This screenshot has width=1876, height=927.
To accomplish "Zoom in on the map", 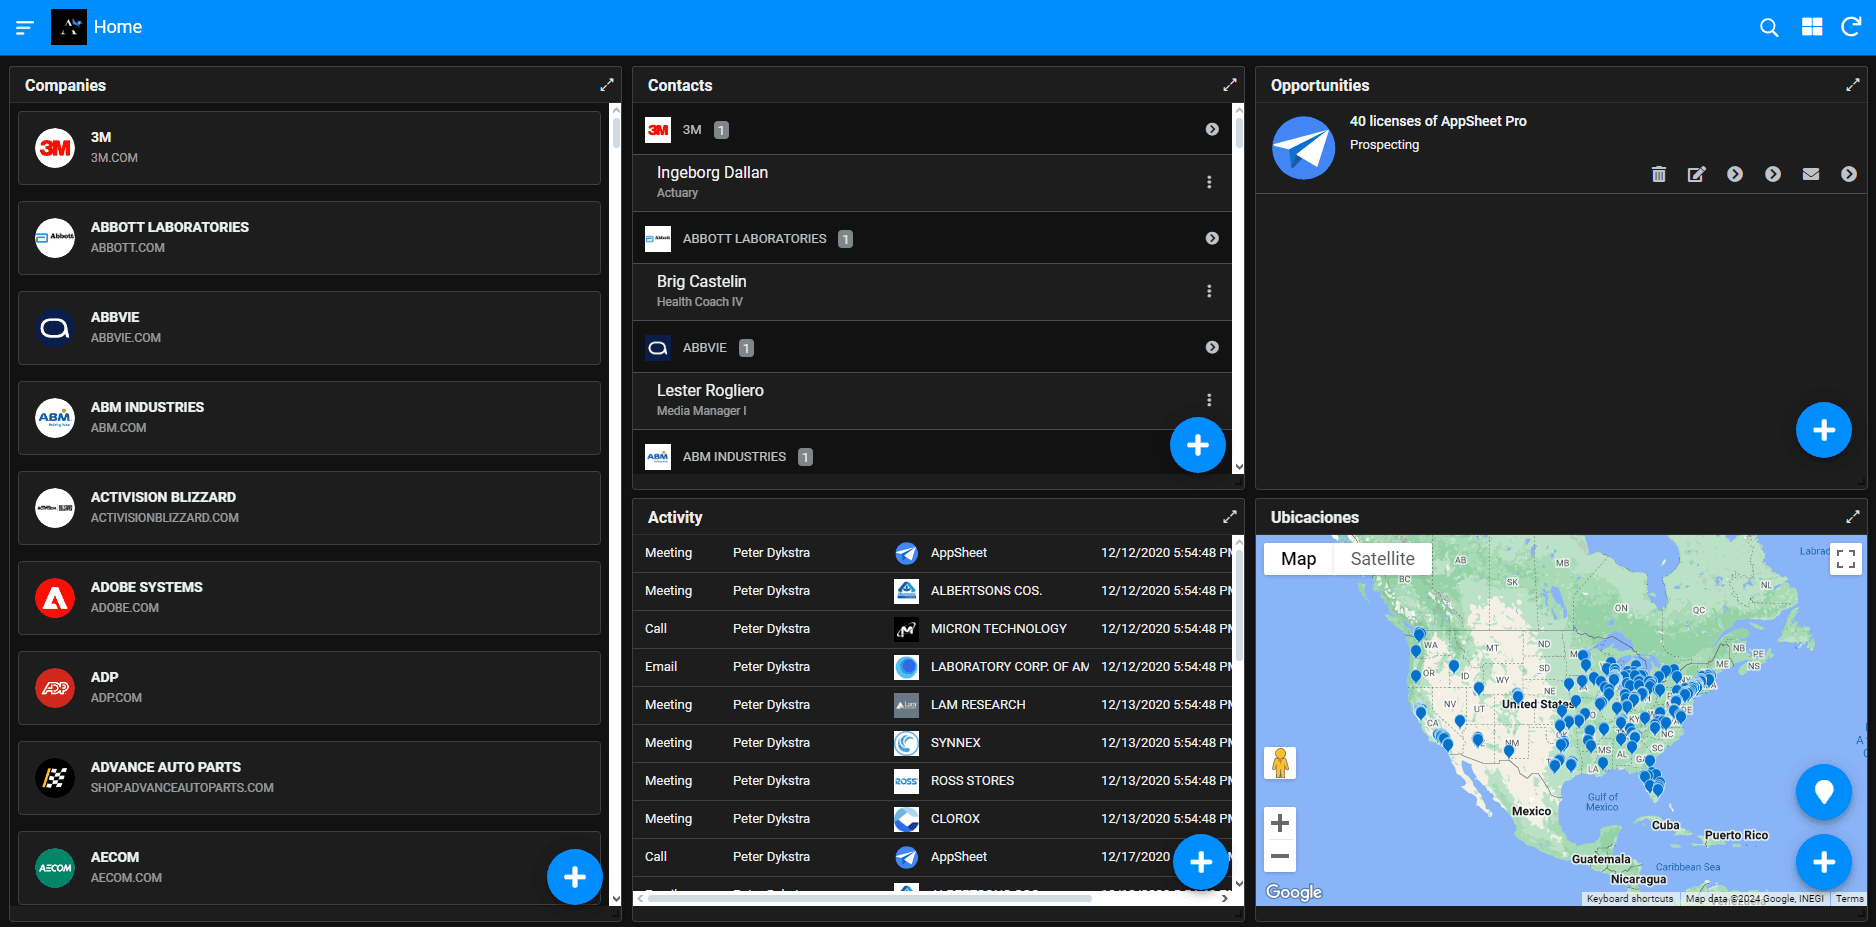I will 1280,823.
